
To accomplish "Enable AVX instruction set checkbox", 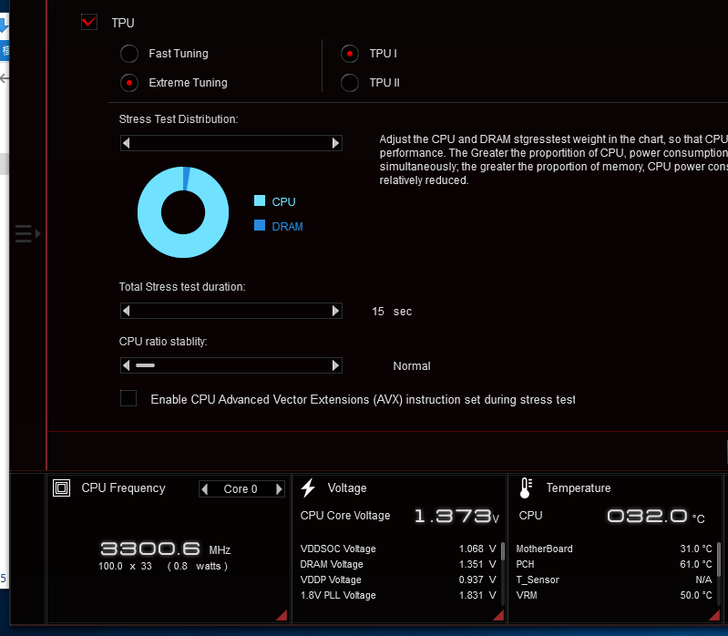I will click(x=128, y=398).
